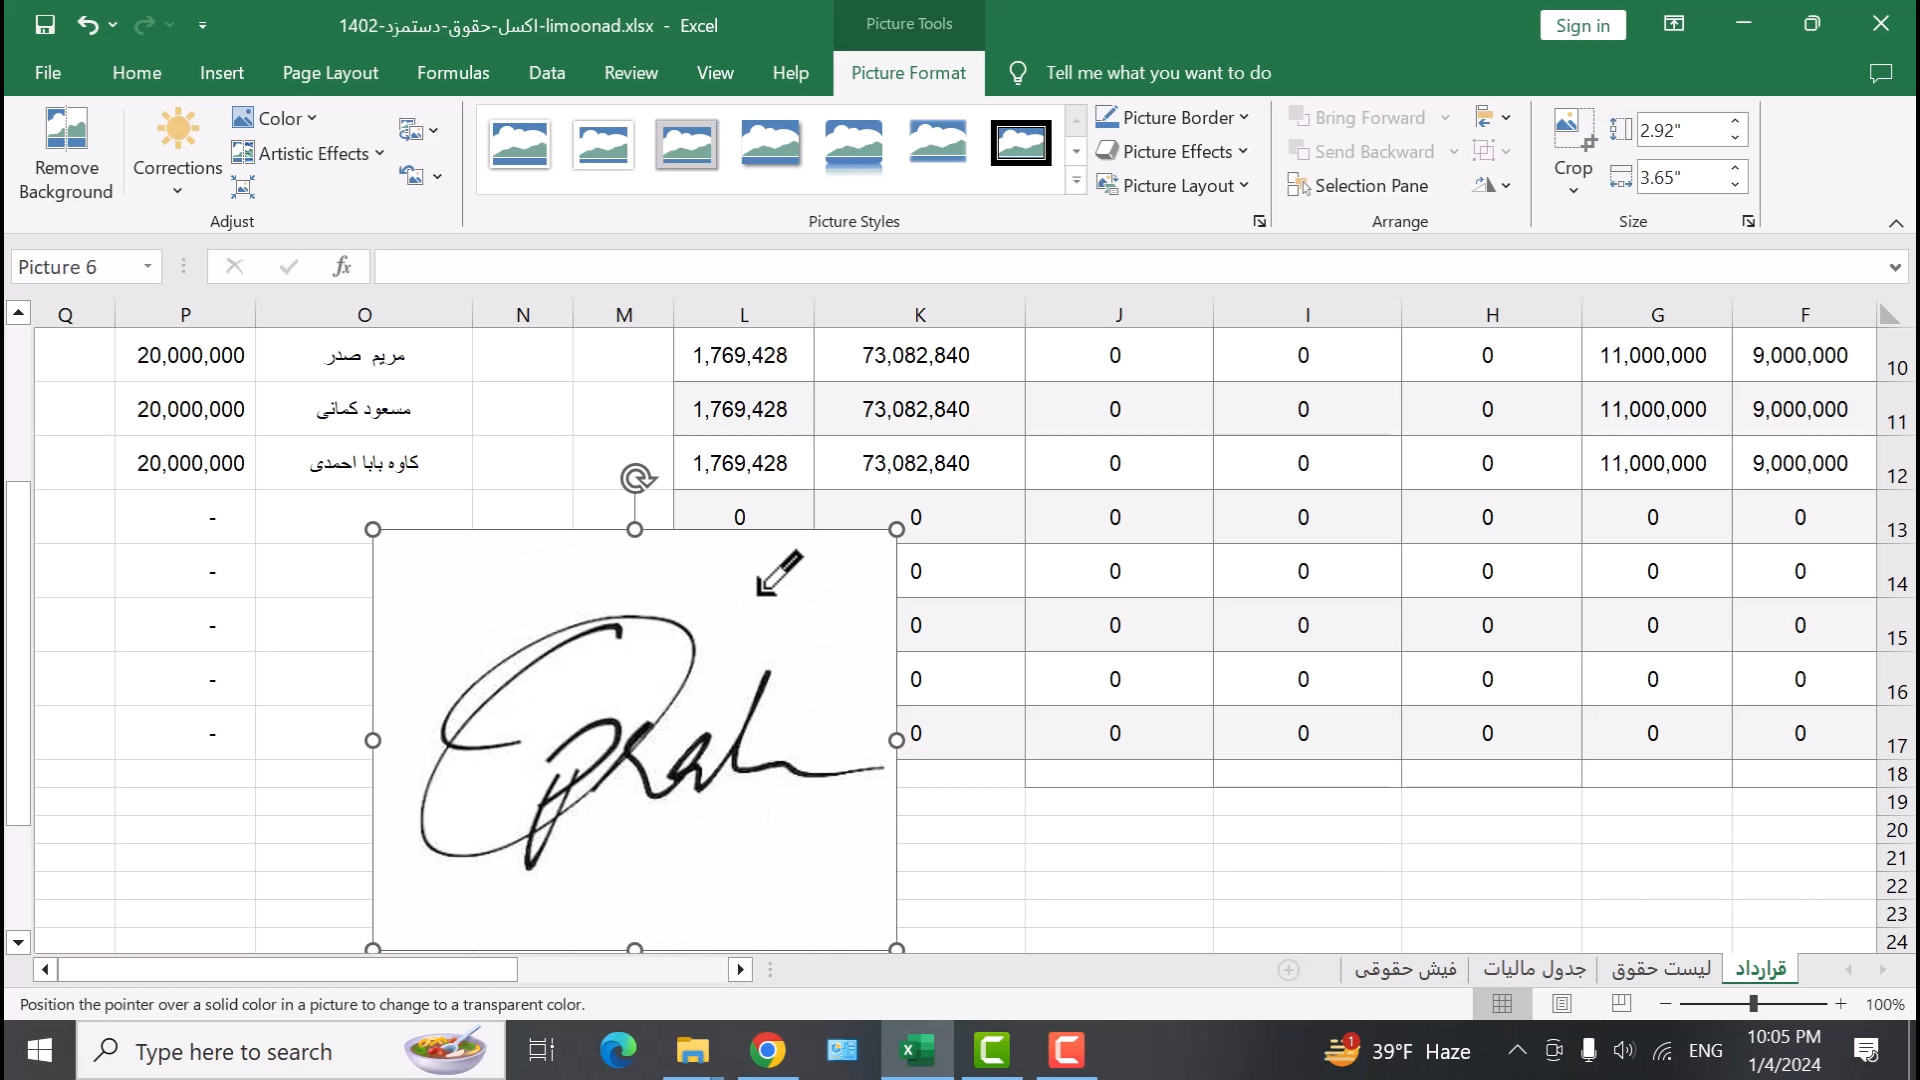Screen dimensions: 1920x1080
Task: Click the zoom slider handle
Action: (x=1753, y=1004)
